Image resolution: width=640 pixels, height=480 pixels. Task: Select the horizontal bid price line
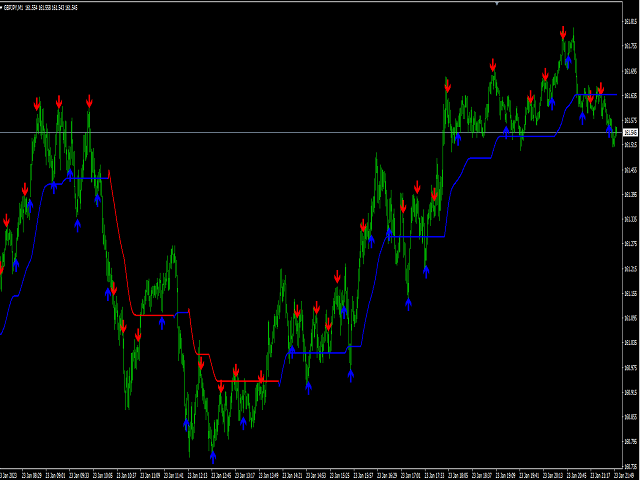pyautogui.click(x=311, y=132)
